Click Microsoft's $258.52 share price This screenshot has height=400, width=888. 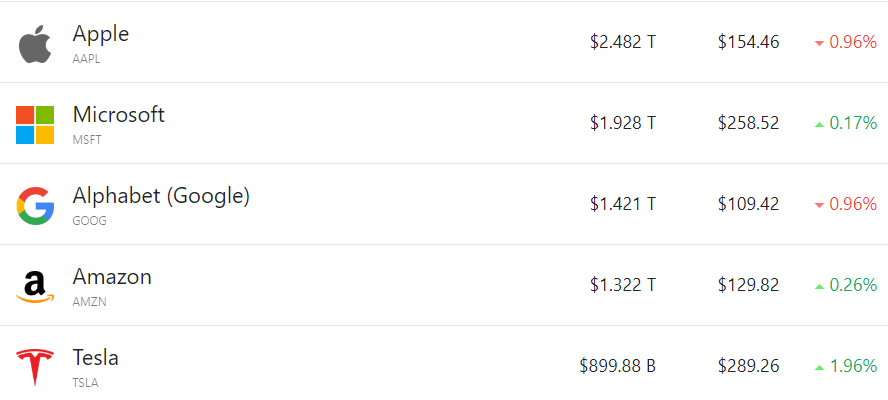pos(749,123)
